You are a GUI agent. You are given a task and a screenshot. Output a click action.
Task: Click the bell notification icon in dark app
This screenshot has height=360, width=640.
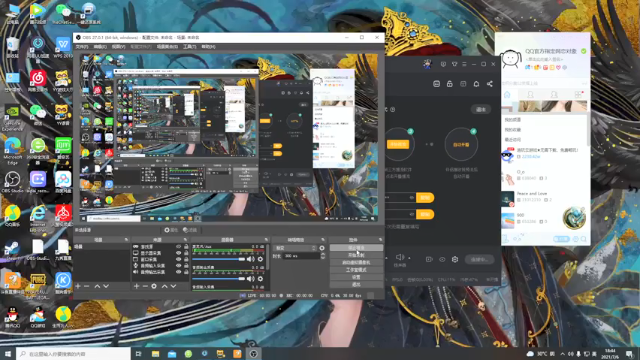pyautogui.click(x=476, y=84)
